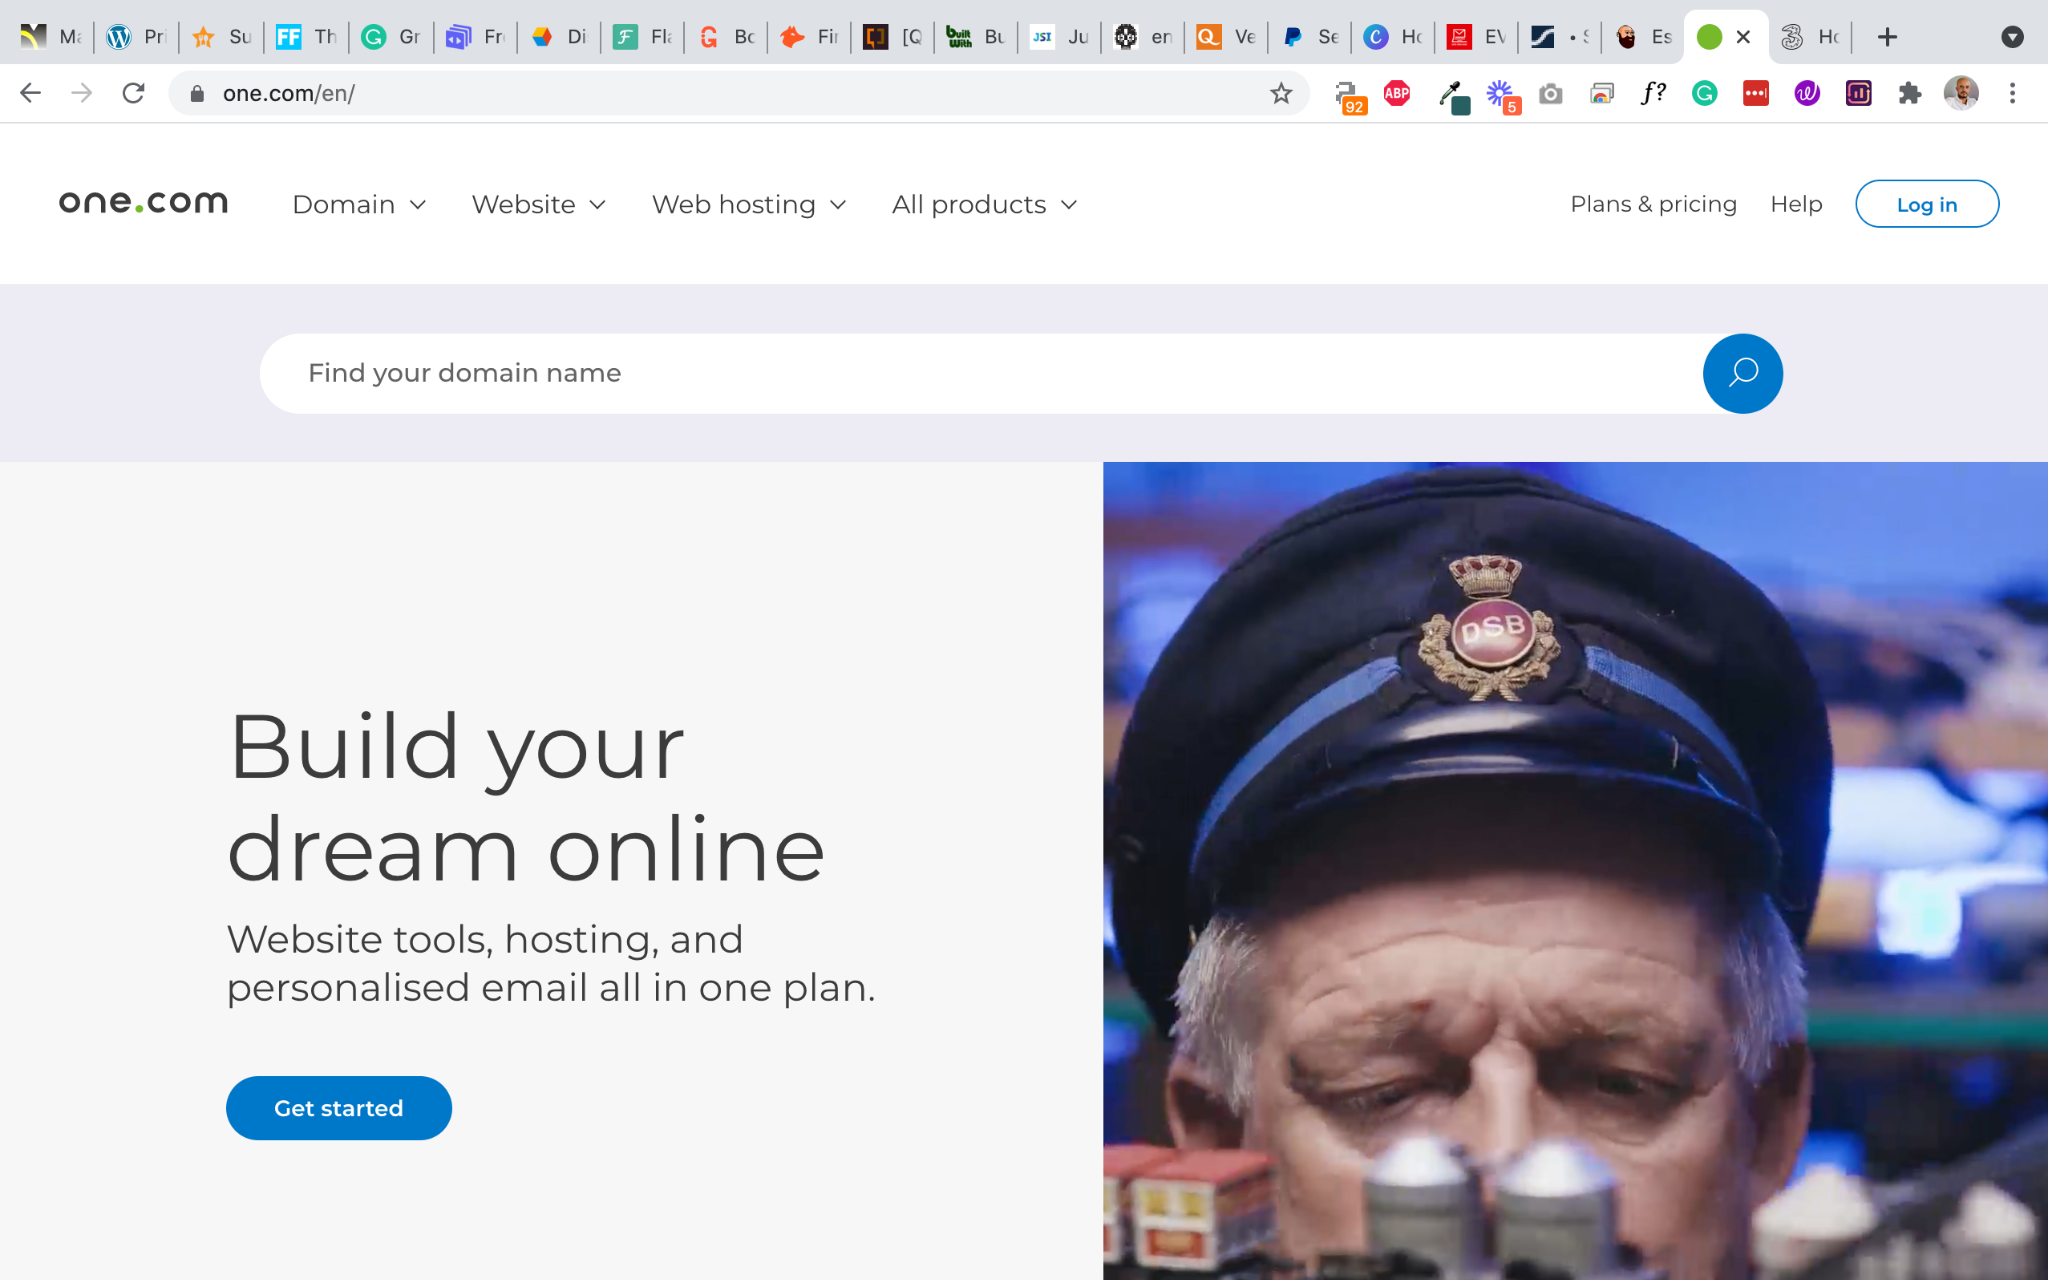Expand the Website dropdown menu
The image size is (2048, 1280).
(x=538, y=204)
